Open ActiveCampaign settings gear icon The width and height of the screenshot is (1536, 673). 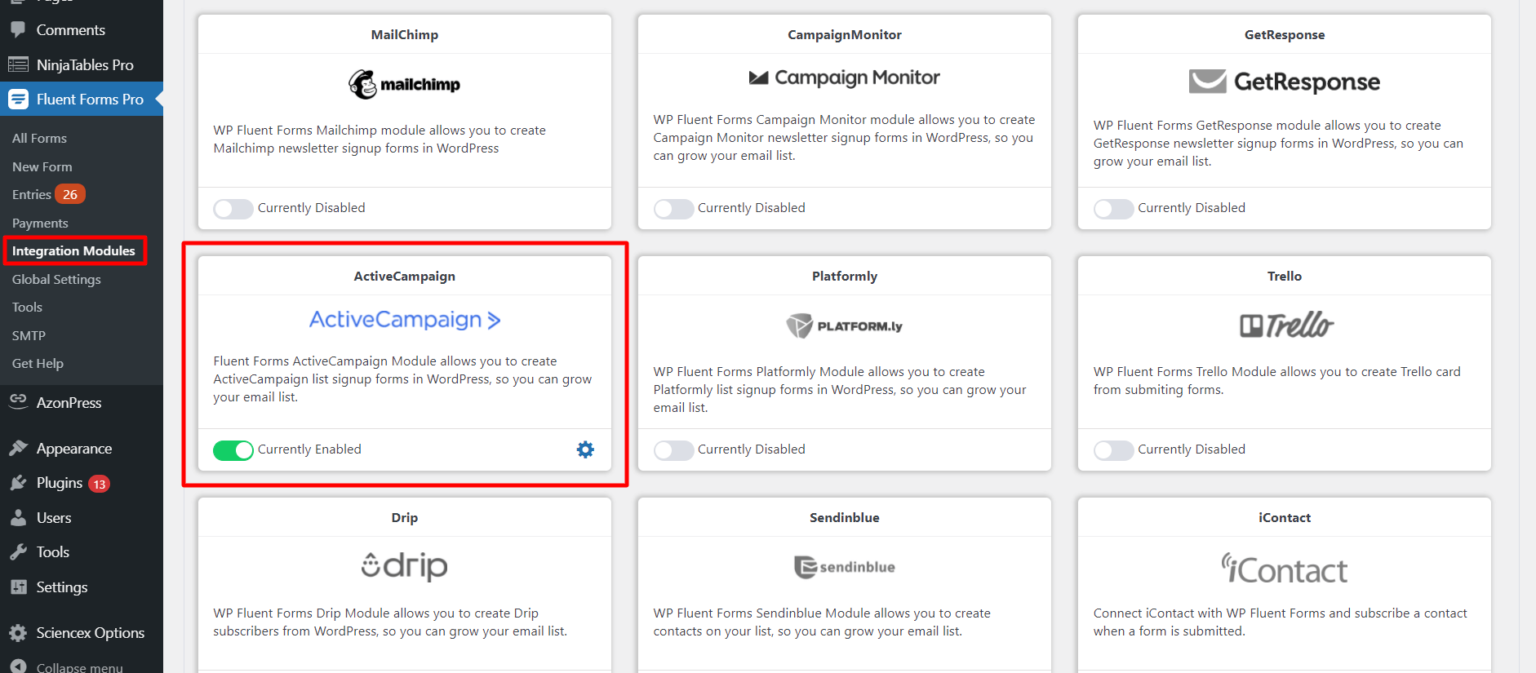click(585, 450)
